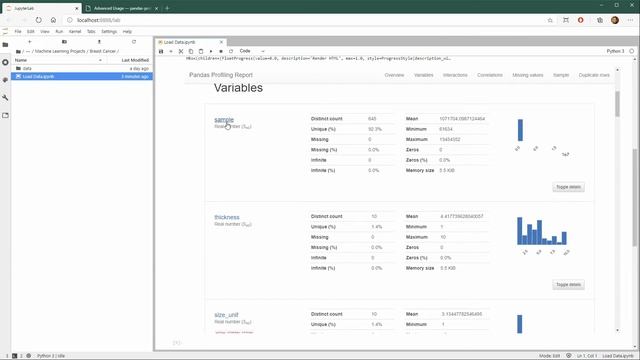This screenshot has height=360, width=640.
Task: Restart the kernel icon in notebook toolbar
Action: pos(231,51)
